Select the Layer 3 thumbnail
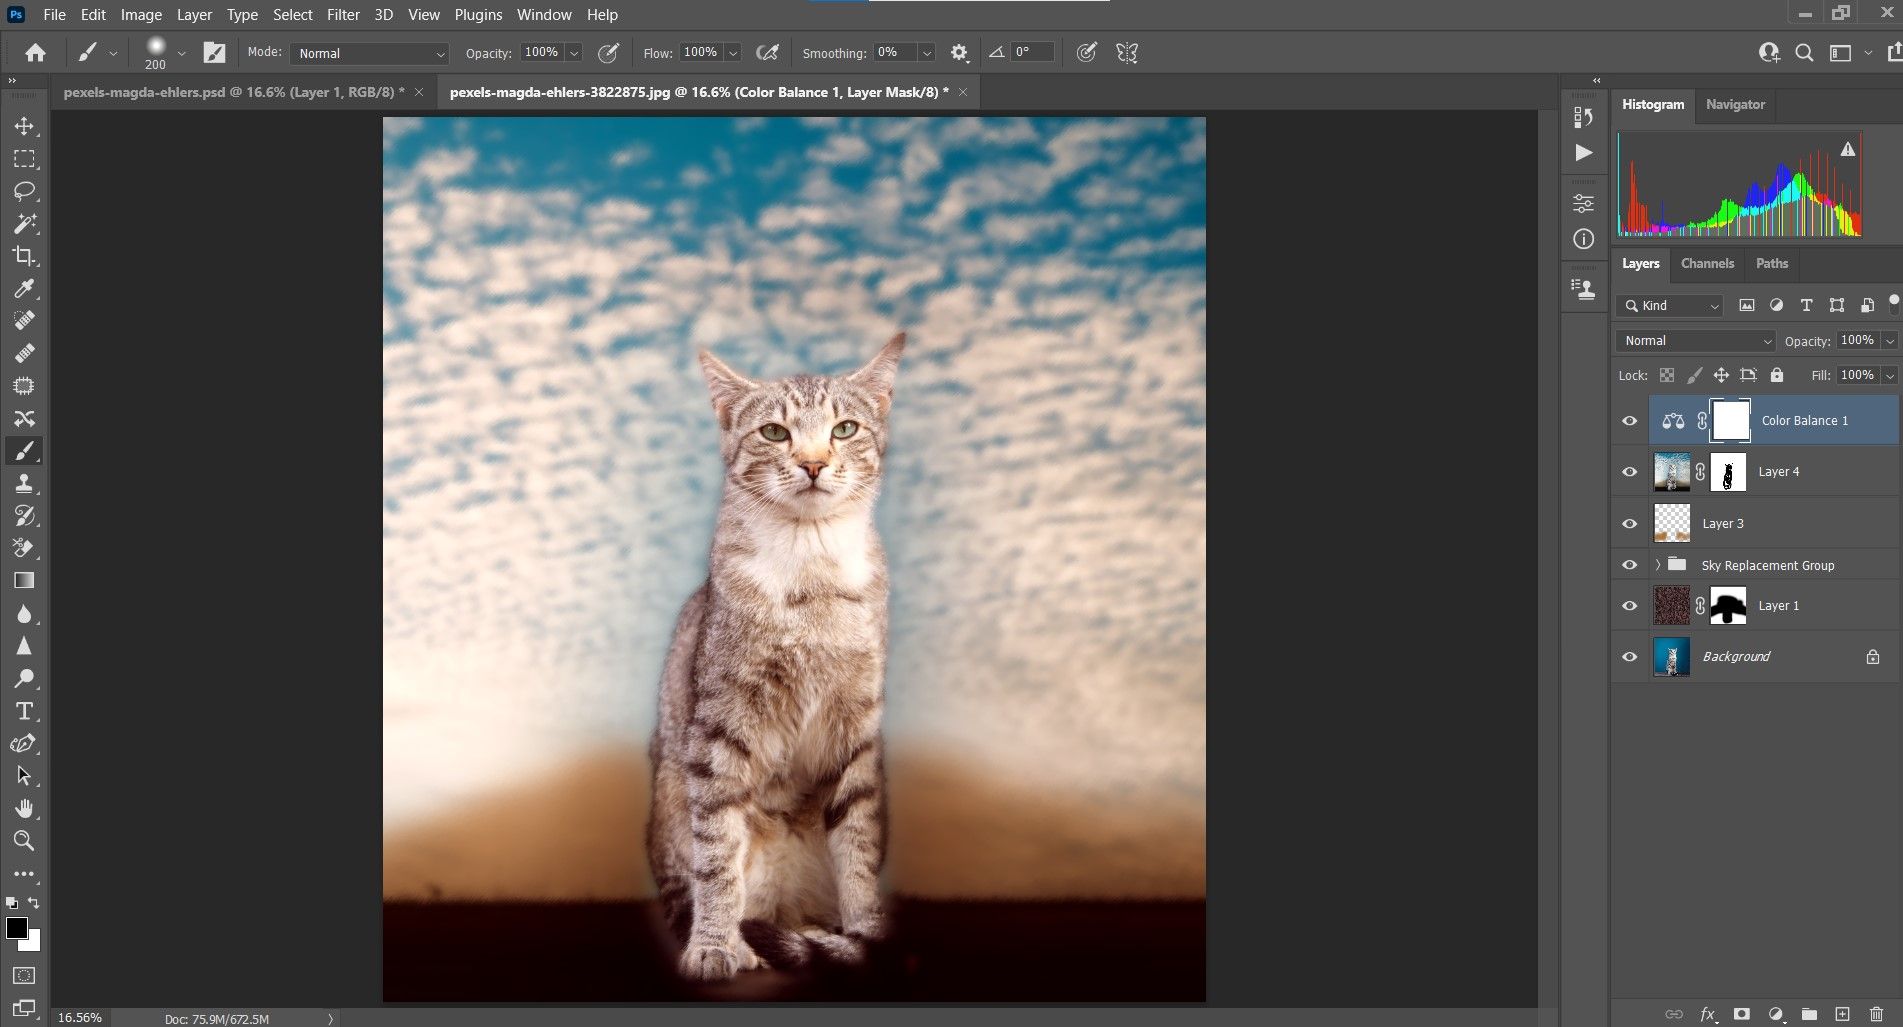Screen dimensions: 1903x1027 (1671, 523)
